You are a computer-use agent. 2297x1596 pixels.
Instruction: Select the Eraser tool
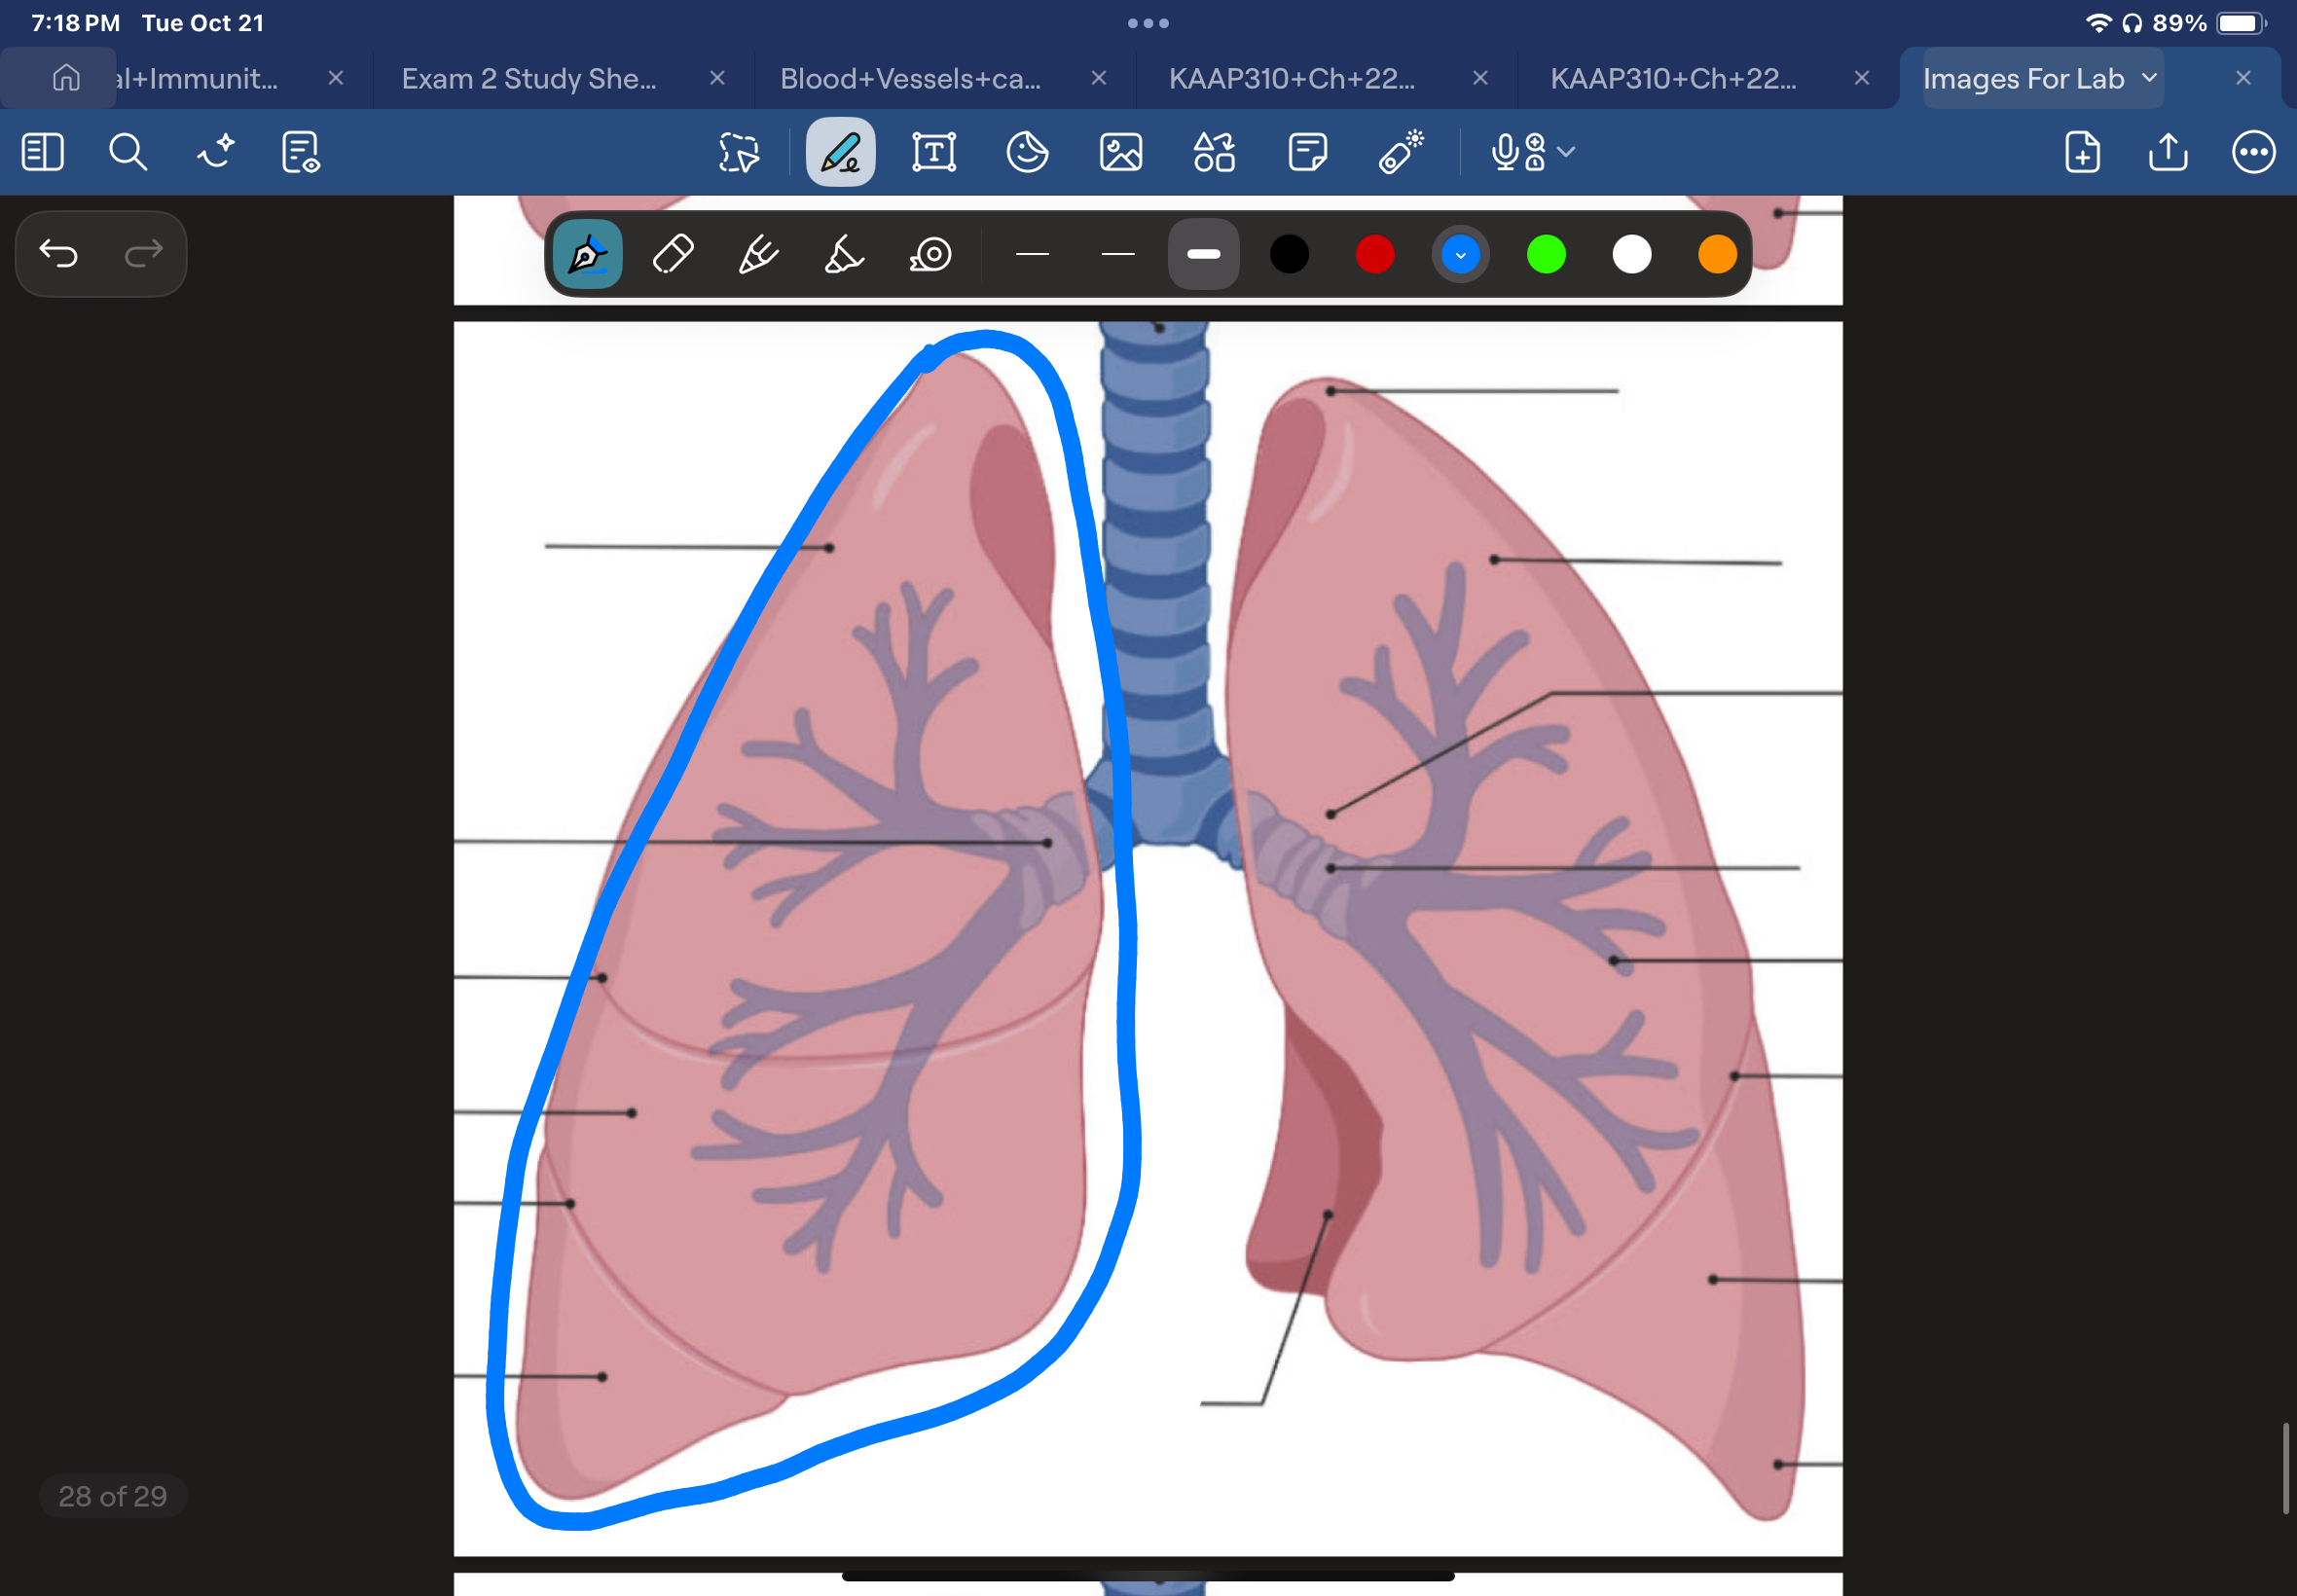coord(672,254)
